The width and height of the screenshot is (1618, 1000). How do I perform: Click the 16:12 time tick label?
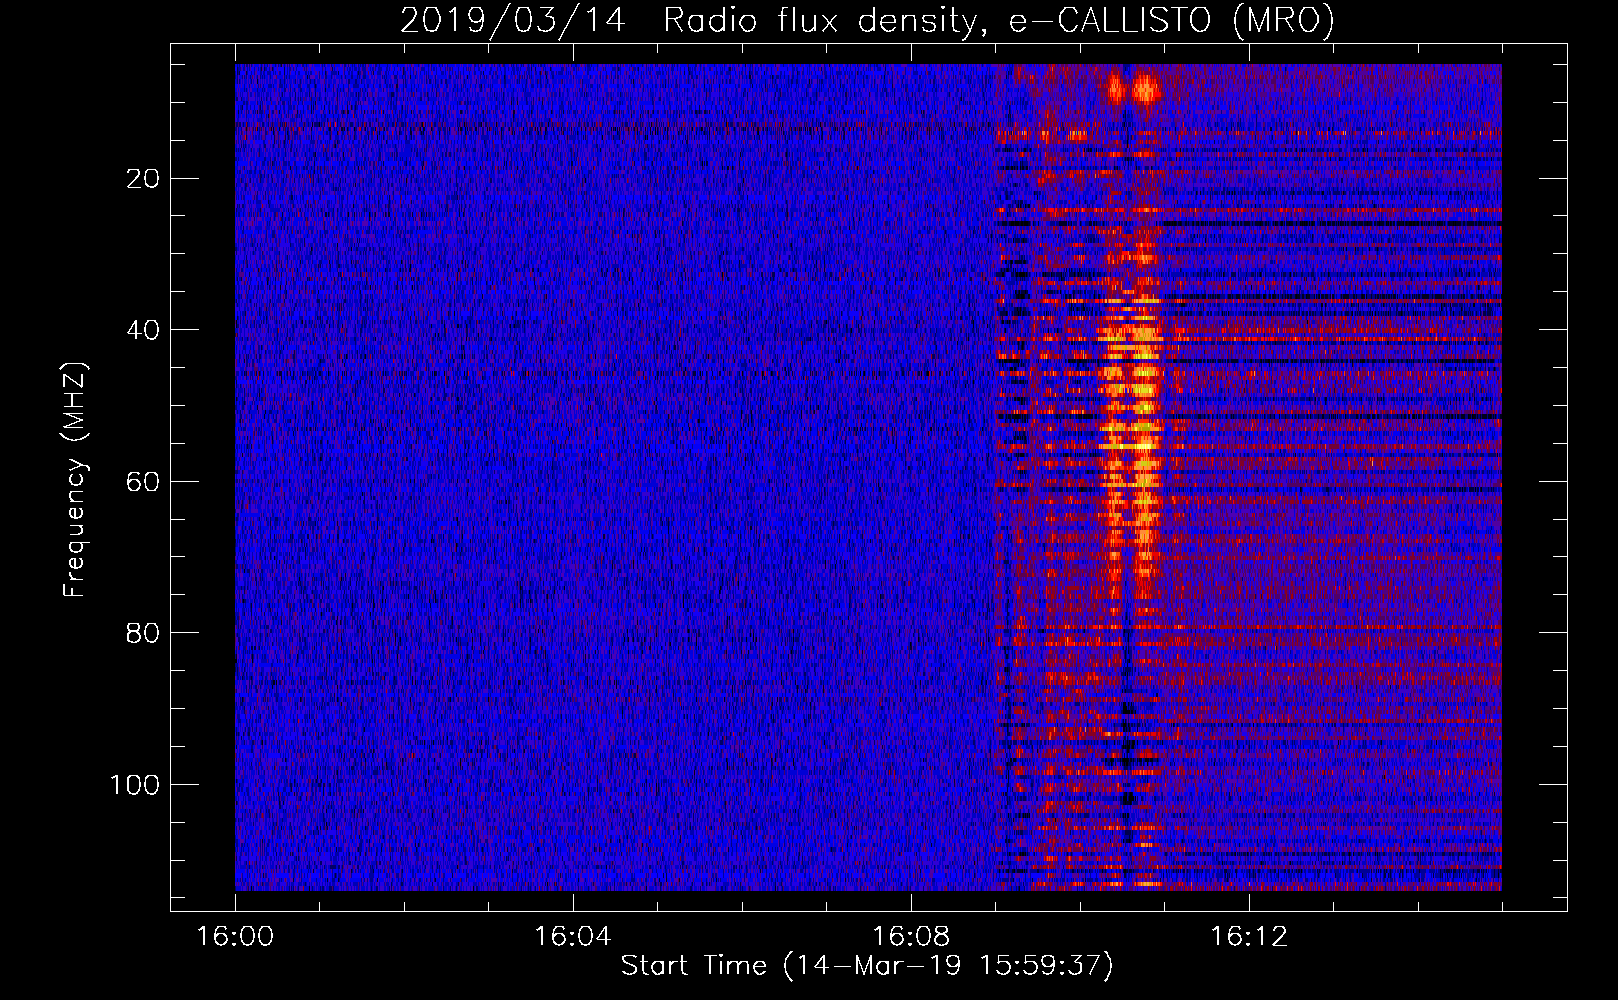click(1249, 937)
